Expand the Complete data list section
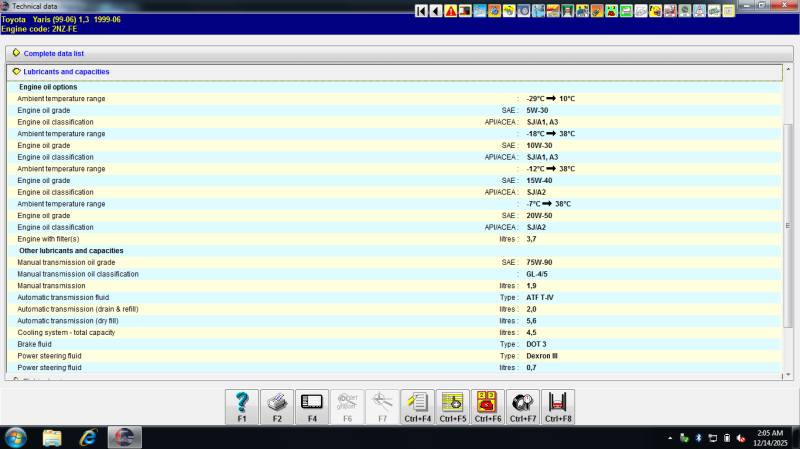The height and width of the screenshot is (449, 800). point(16,53)
